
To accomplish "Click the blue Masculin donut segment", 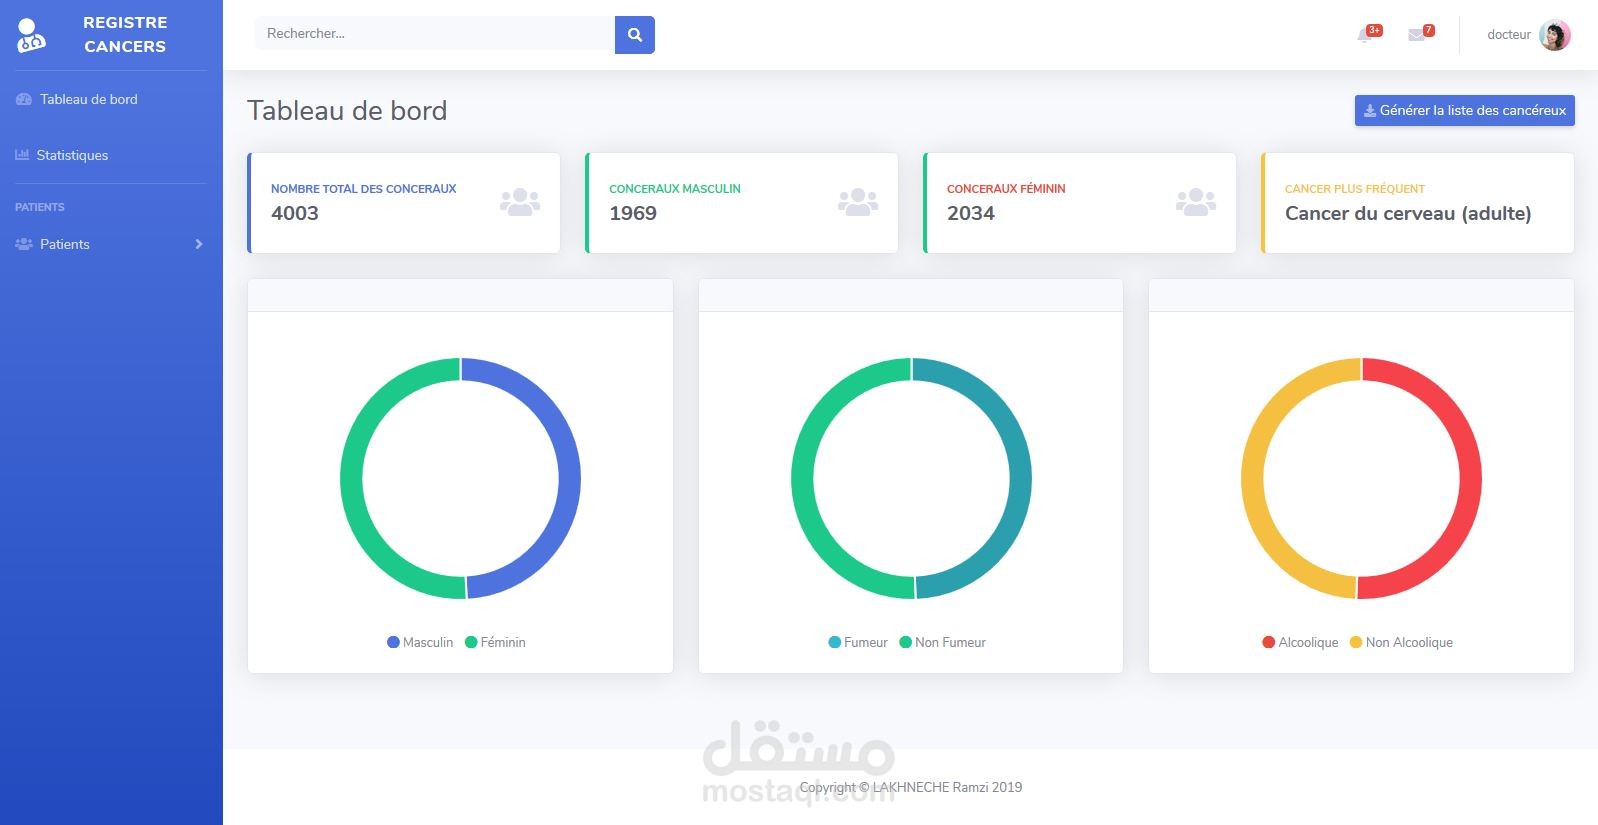I will point(569,478).
